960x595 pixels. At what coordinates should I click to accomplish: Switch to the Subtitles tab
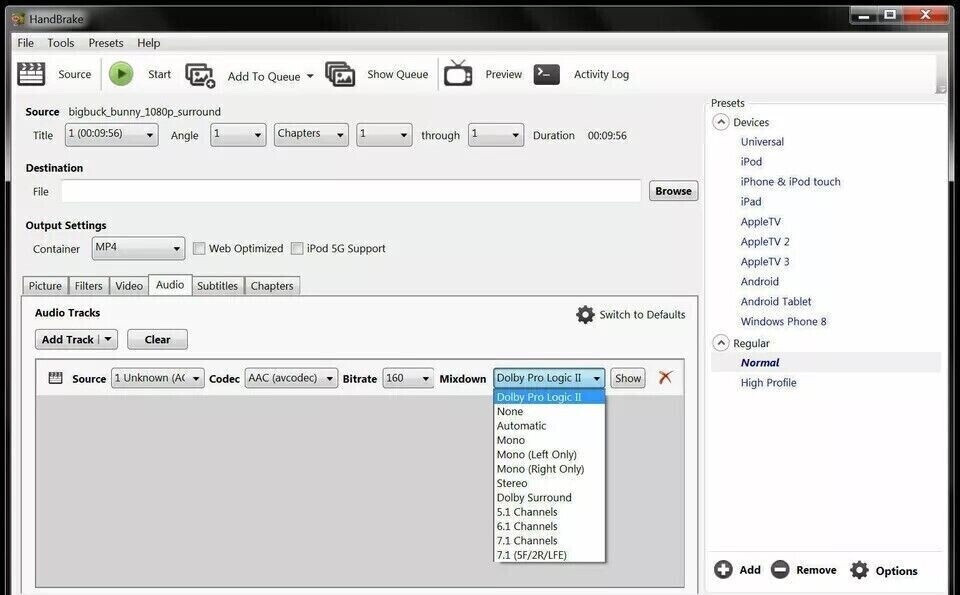[217, 285]
